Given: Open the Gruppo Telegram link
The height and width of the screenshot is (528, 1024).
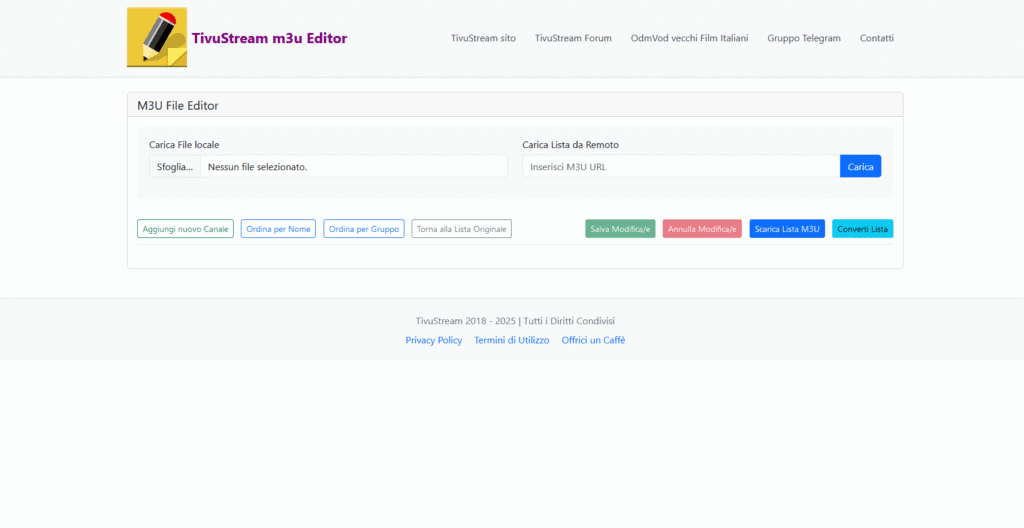Looking at the screenshot, I should 804,38.
